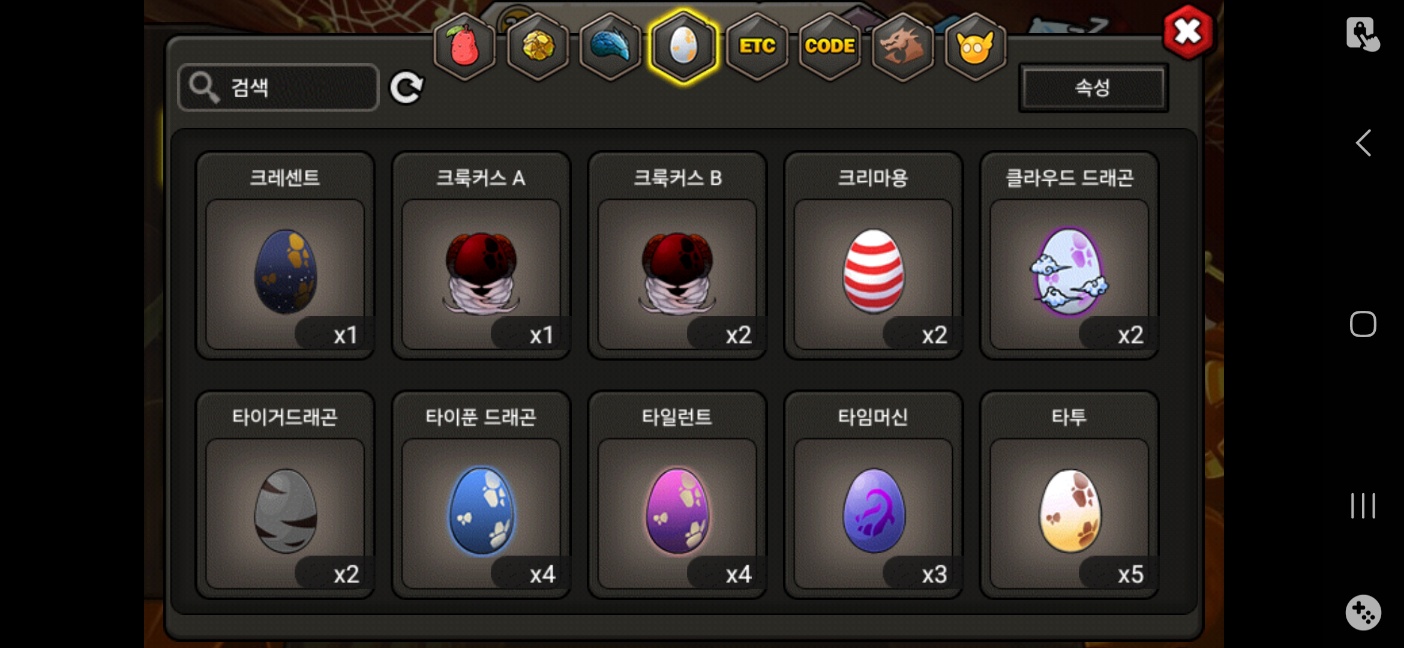Select the 크룩커스 B nest egg

(677, 255)
